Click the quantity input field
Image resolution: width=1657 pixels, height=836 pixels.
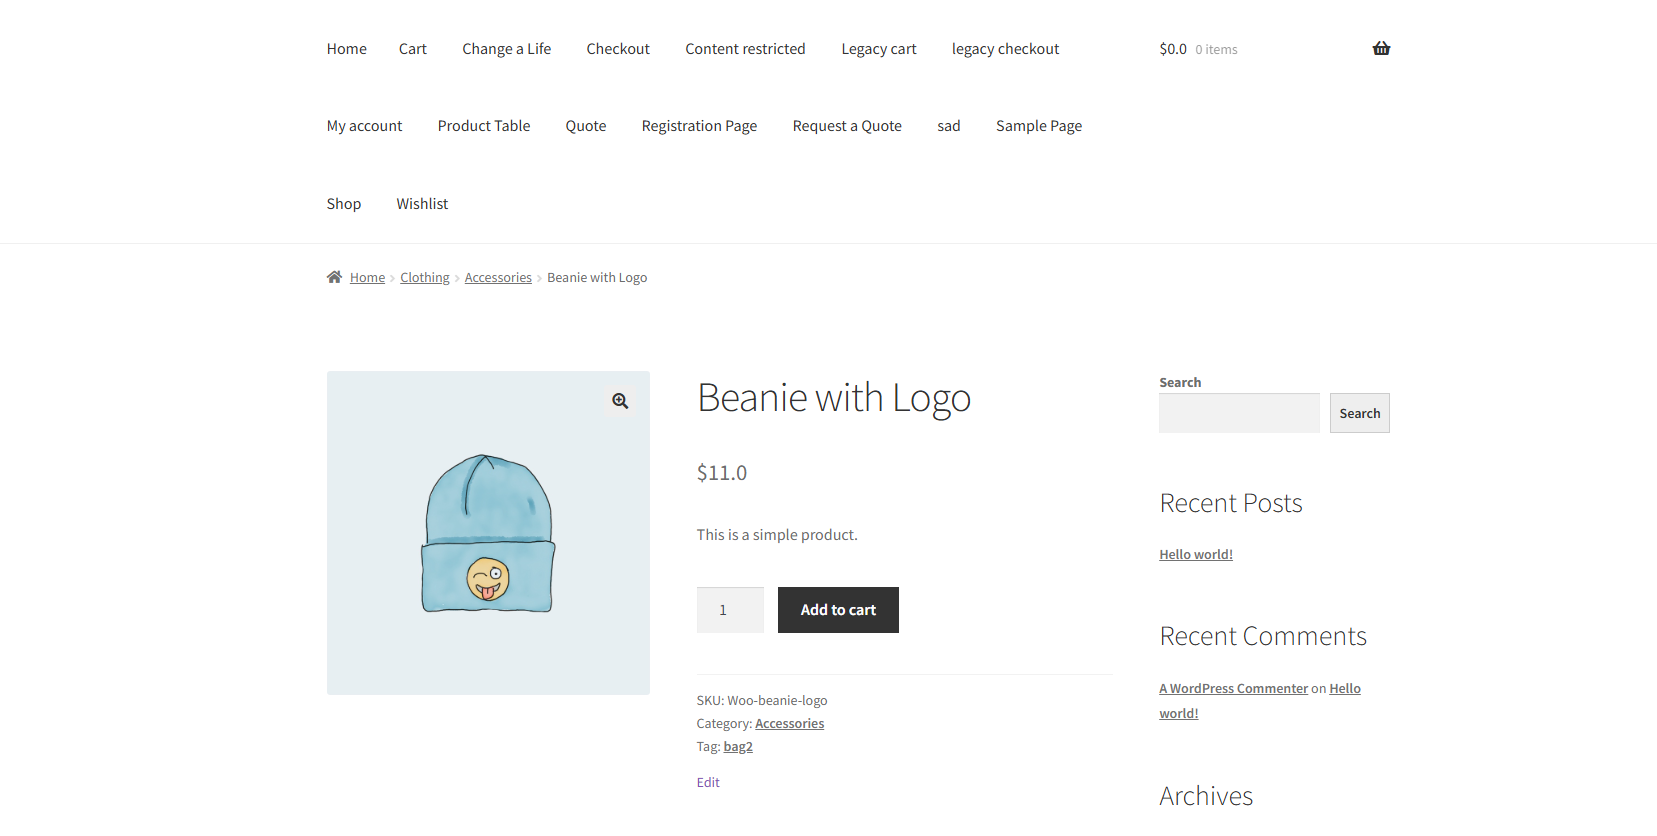[729, 610]
